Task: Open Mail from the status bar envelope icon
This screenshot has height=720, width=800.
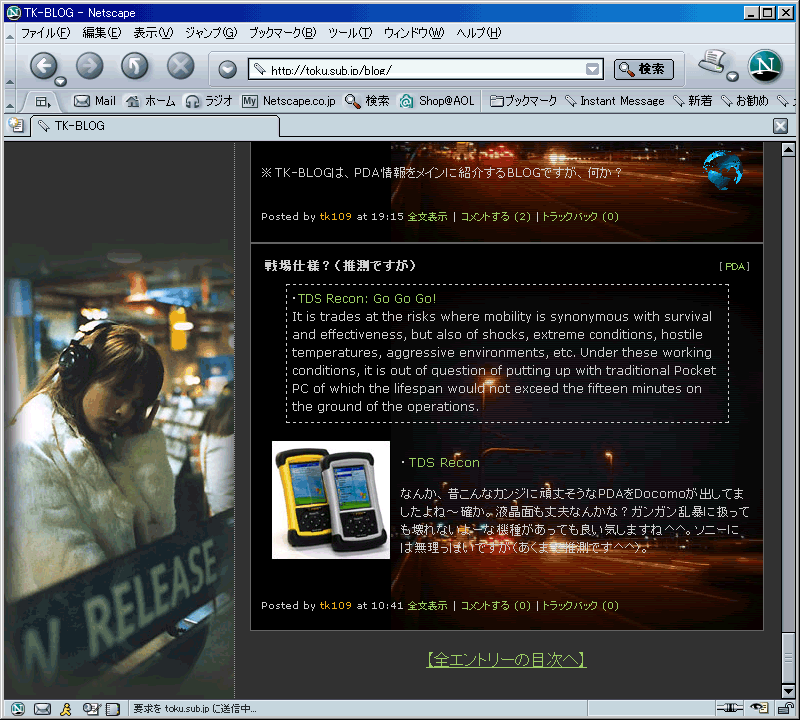Action: (x=42, y=709)
